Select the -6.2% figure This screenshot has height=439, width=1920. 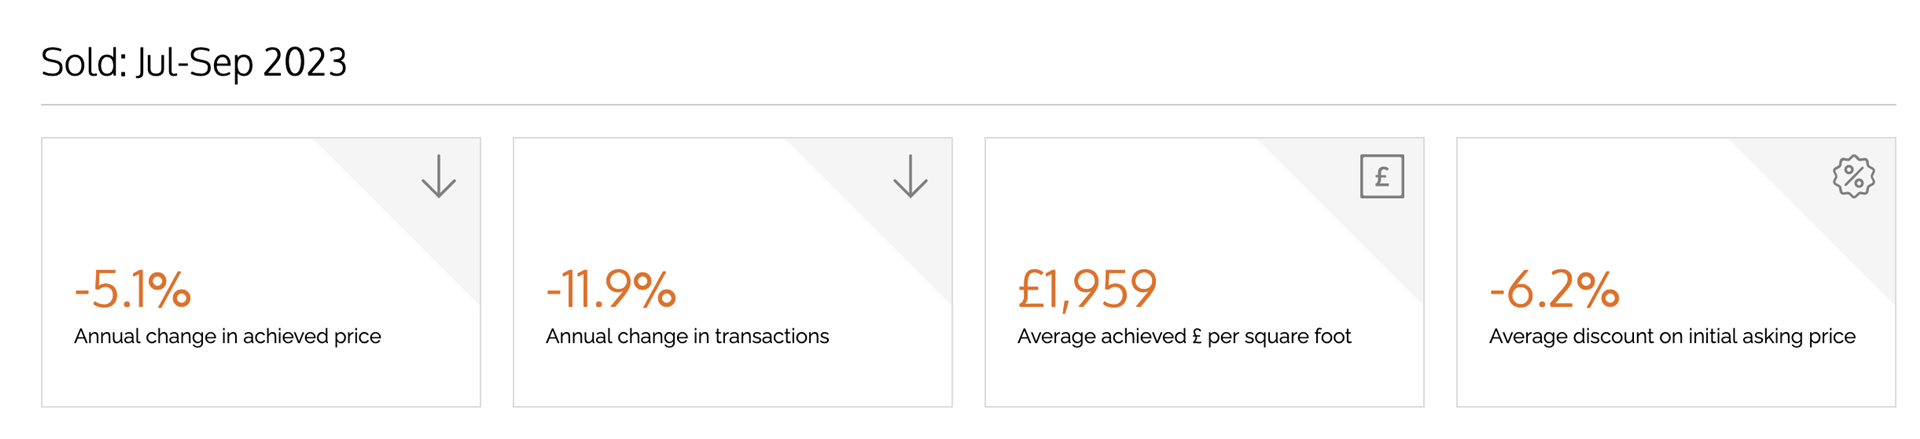pyautogui.click(x=1554, y=289)
